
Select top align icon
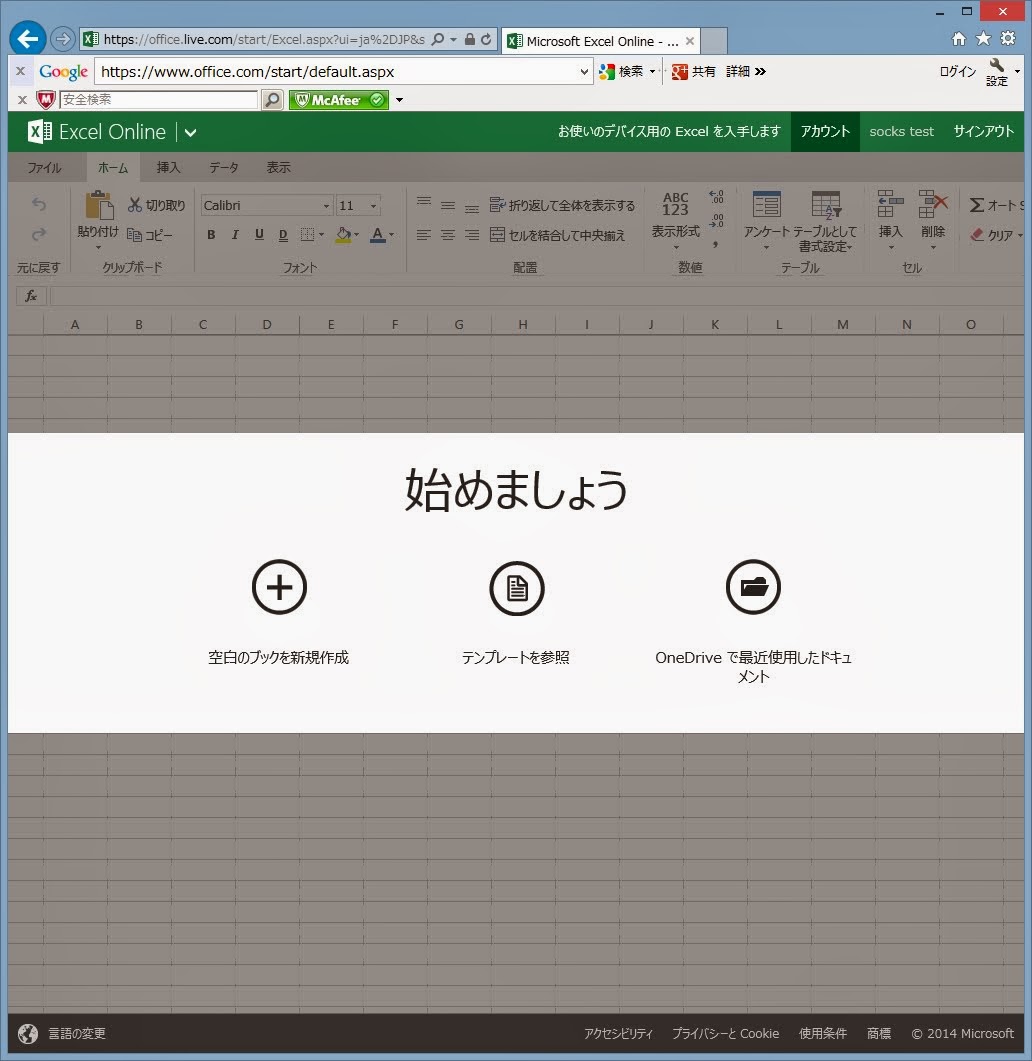(424, 202)
